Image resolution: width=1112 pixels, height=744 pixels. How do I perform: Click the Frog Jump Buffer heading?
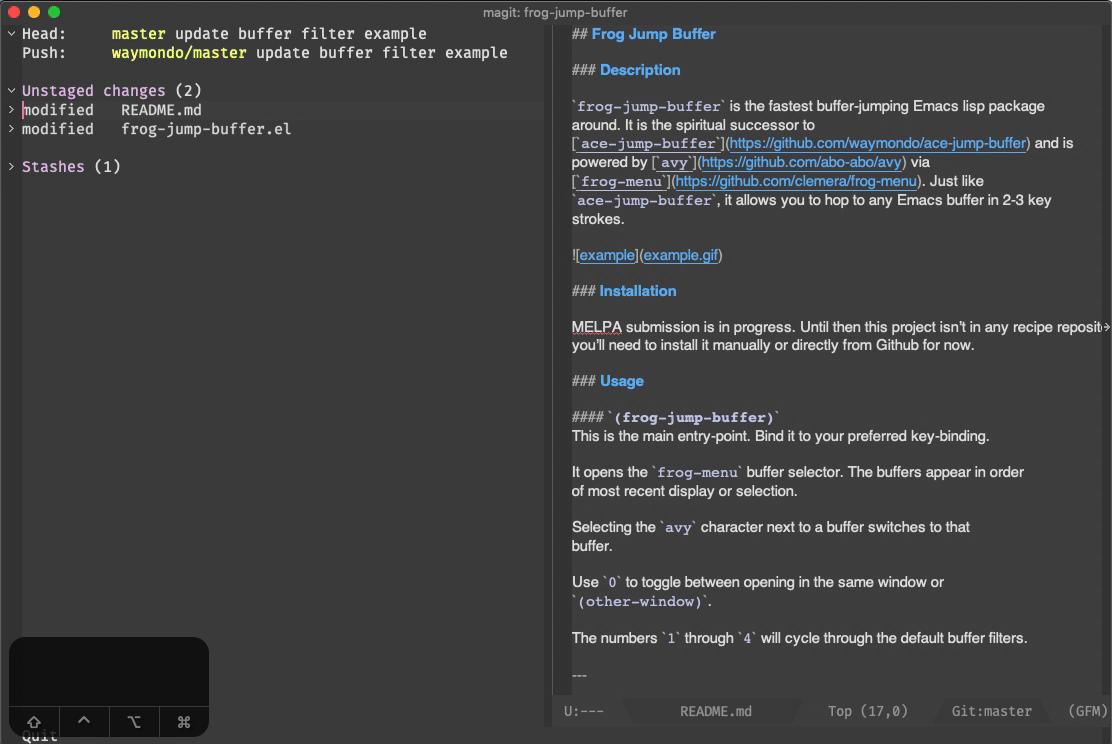(x=653, y=34)
